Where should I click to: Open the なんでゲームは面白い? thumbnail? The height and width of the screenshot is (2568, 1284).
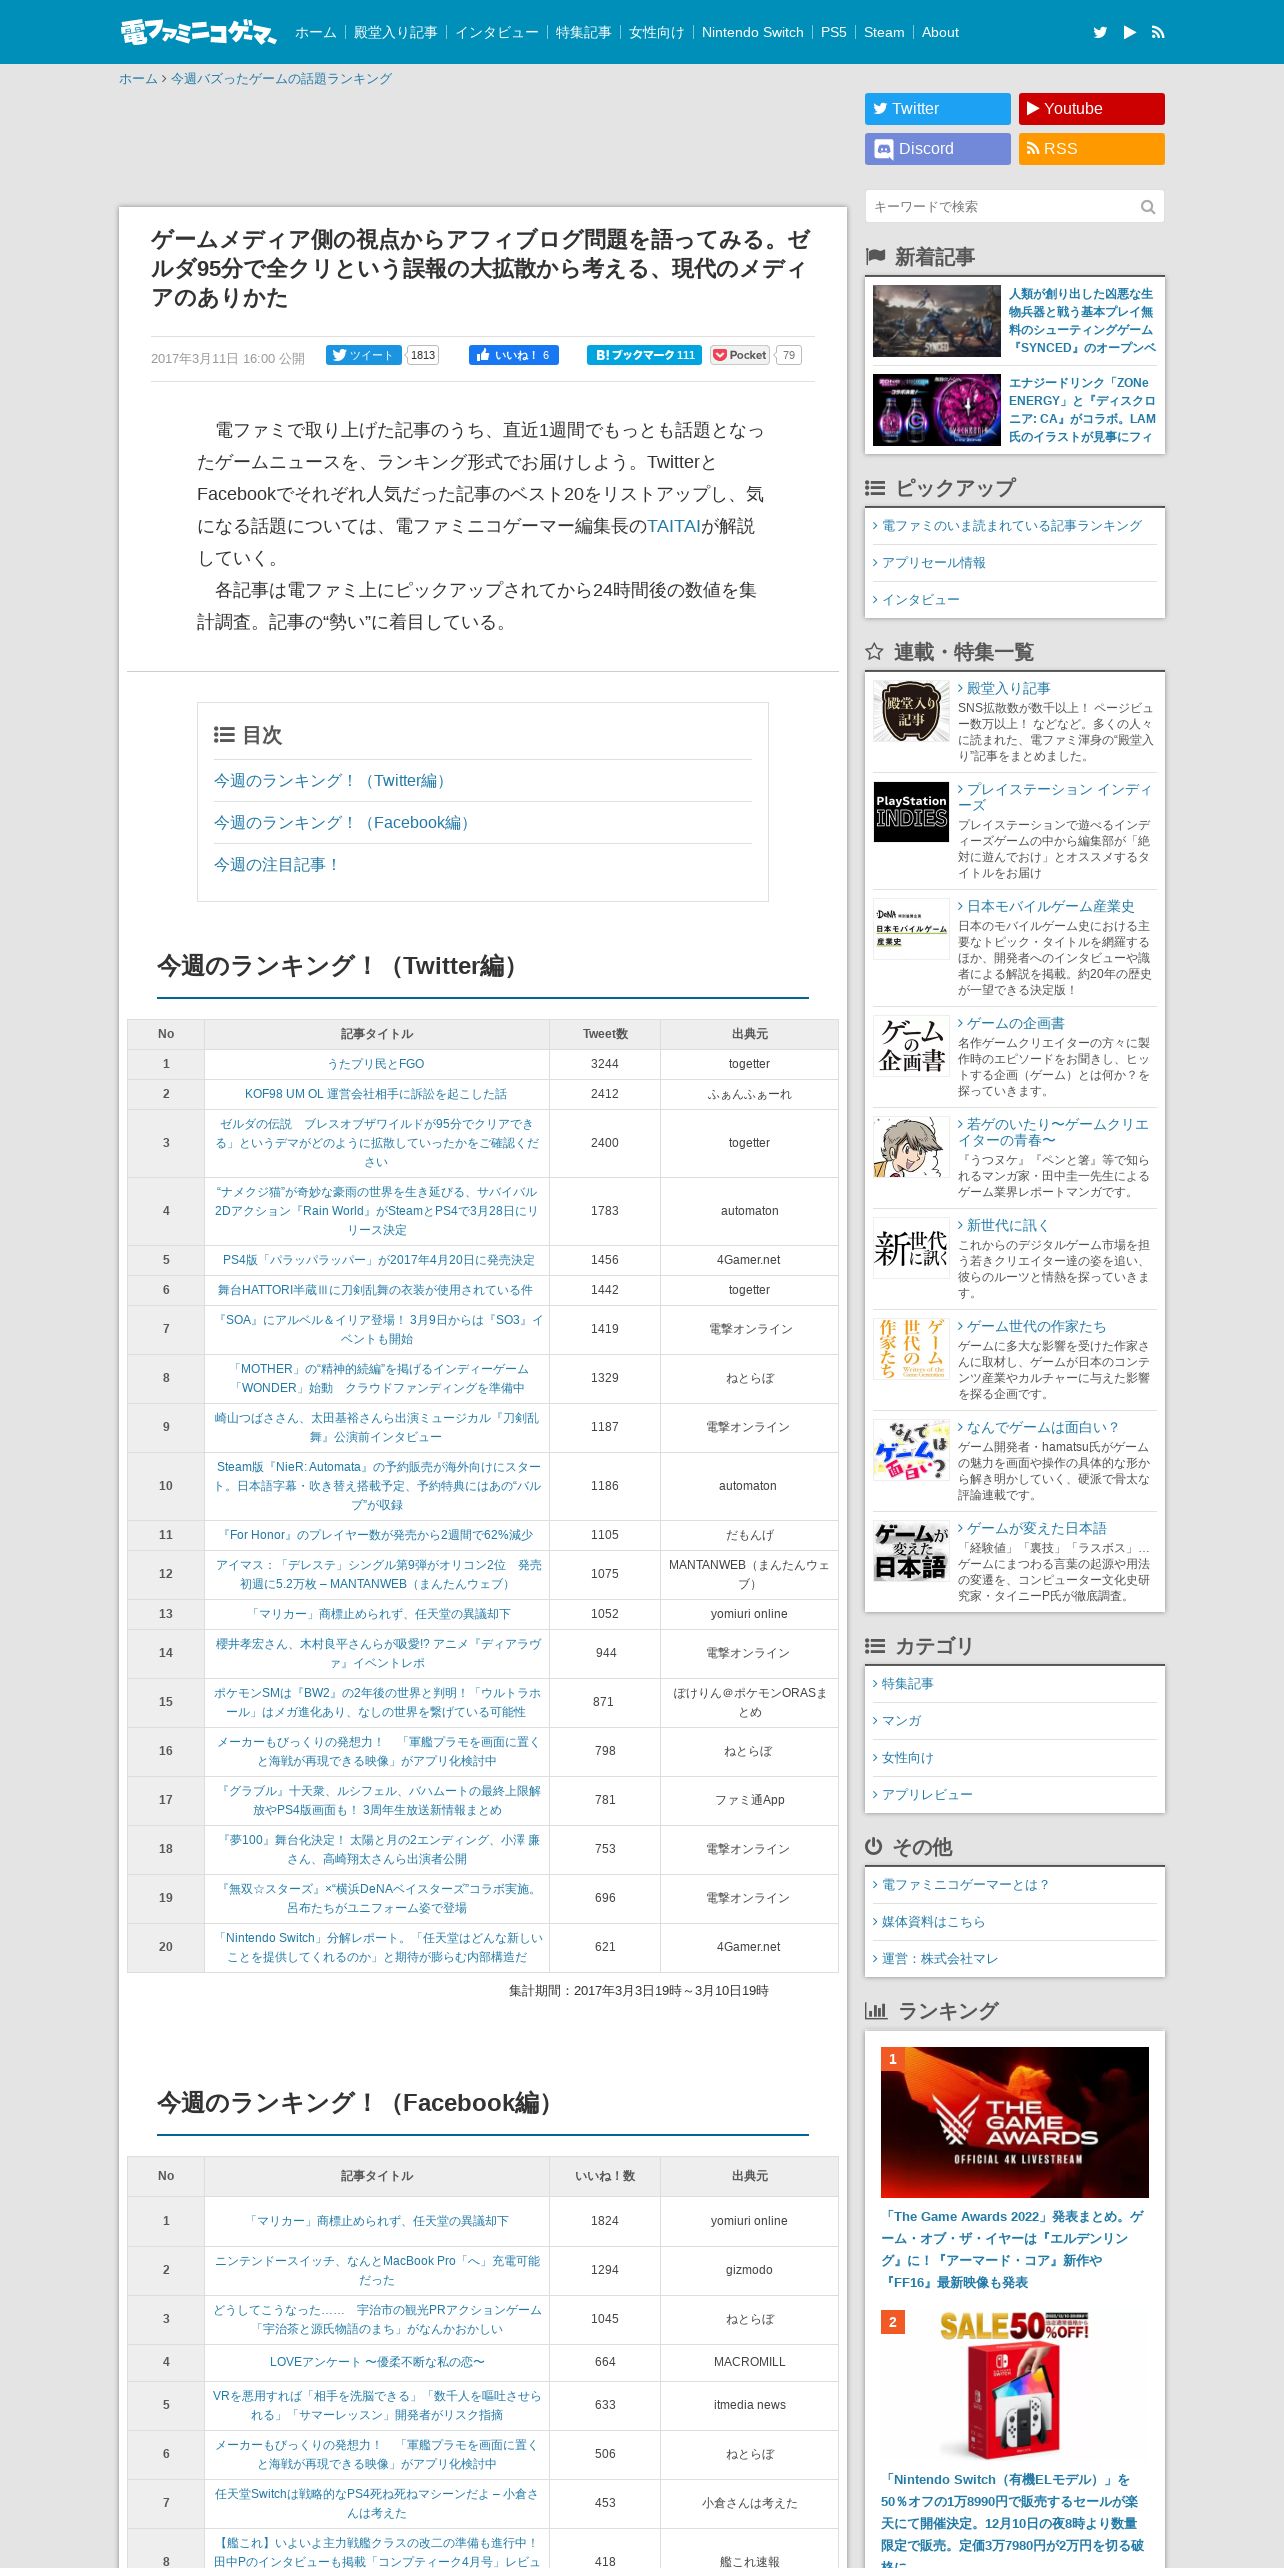click(911, 1450)
